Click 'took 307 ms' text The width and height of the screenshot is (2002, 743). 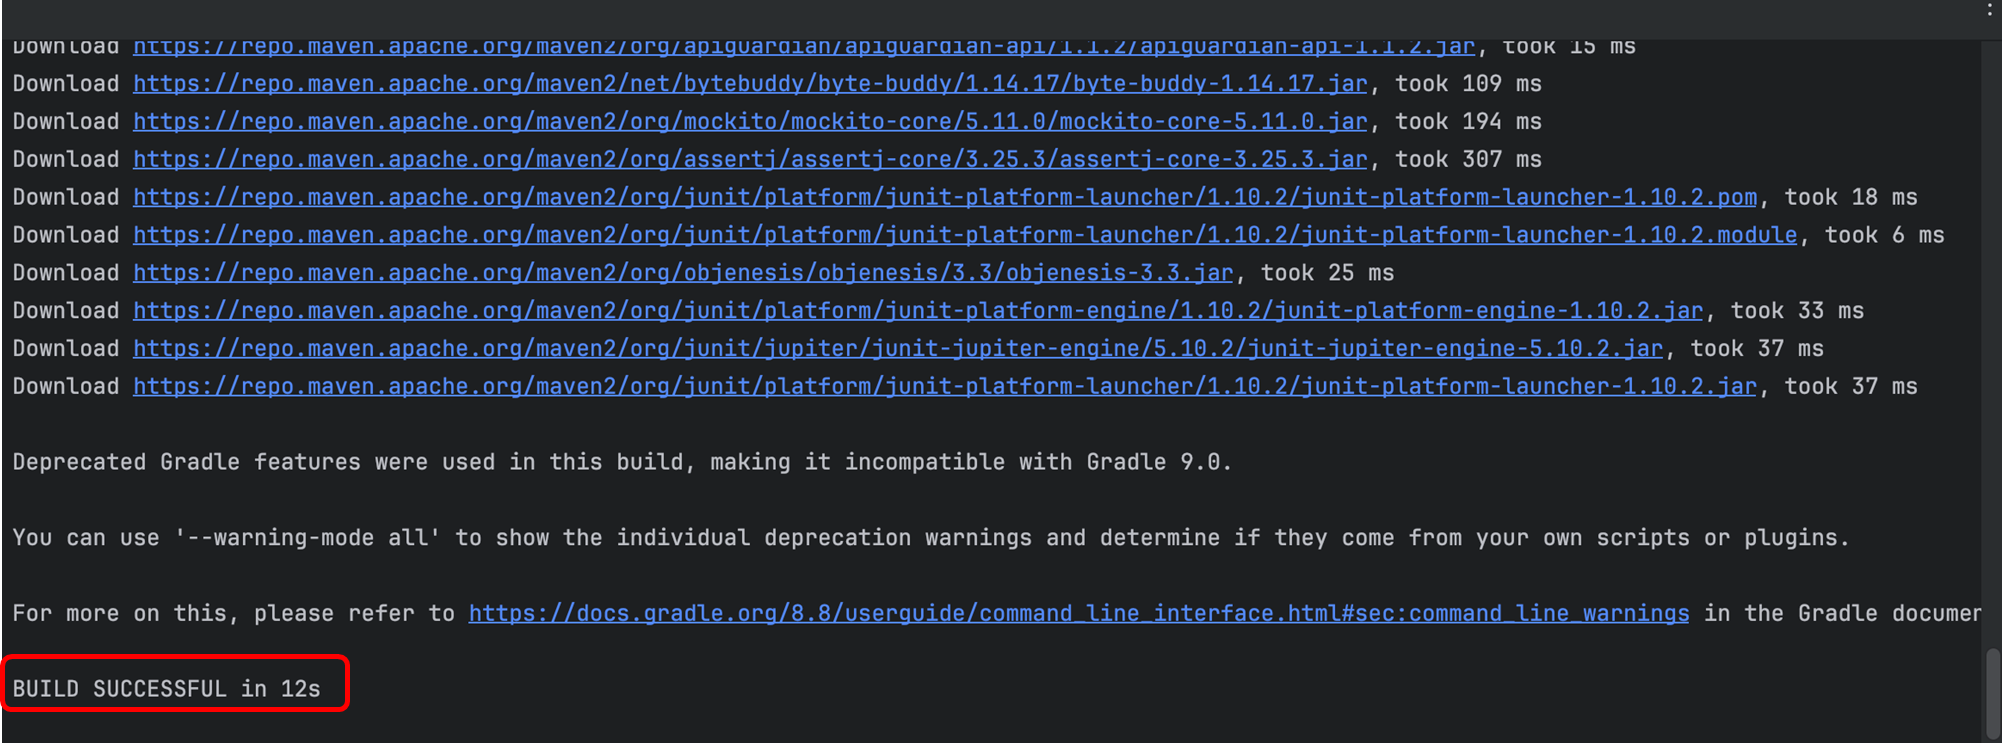click(1468, 160)
